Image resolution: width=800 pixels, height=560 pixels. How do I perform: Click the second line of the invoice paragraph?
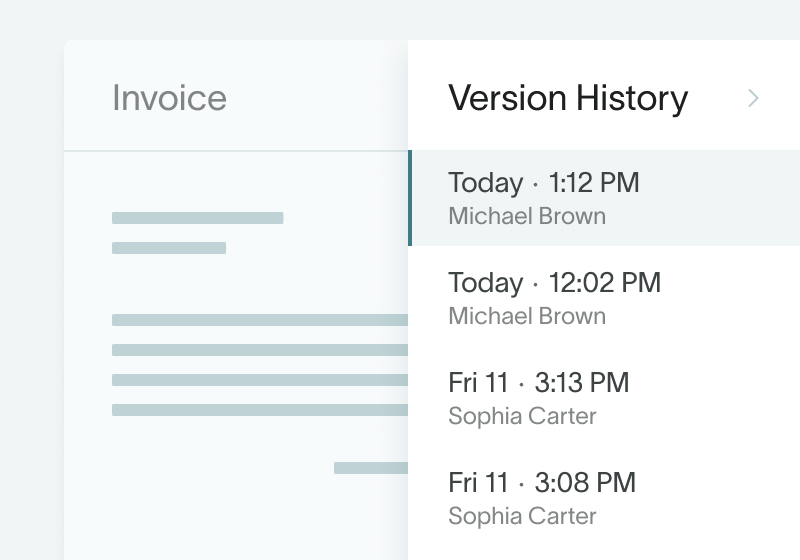[259, 350]
